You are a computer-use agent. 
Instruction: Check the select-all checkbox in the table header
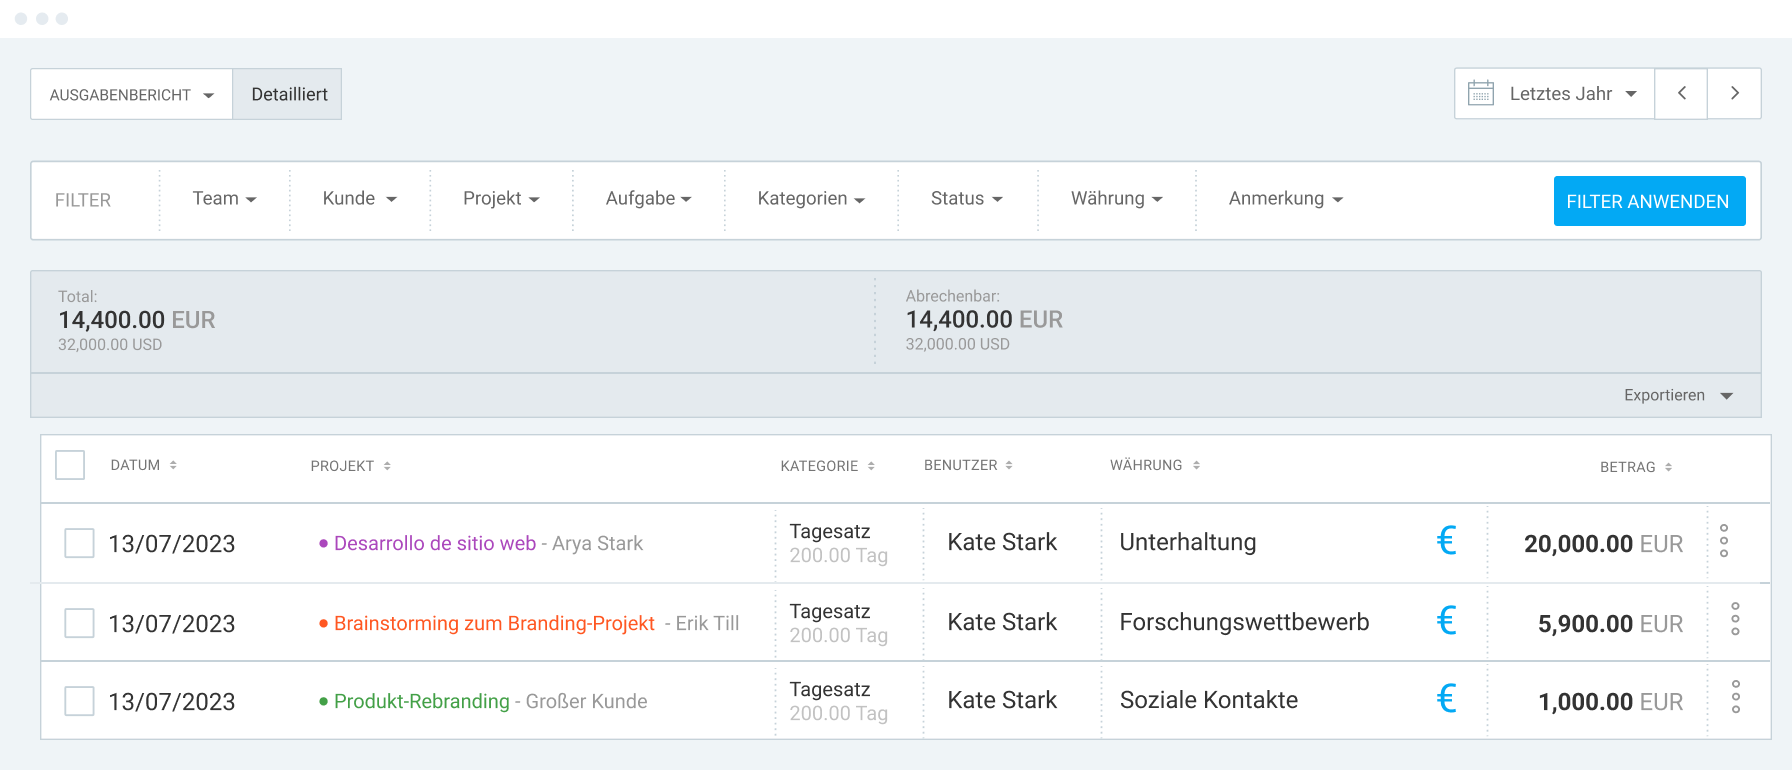(70, 464)
